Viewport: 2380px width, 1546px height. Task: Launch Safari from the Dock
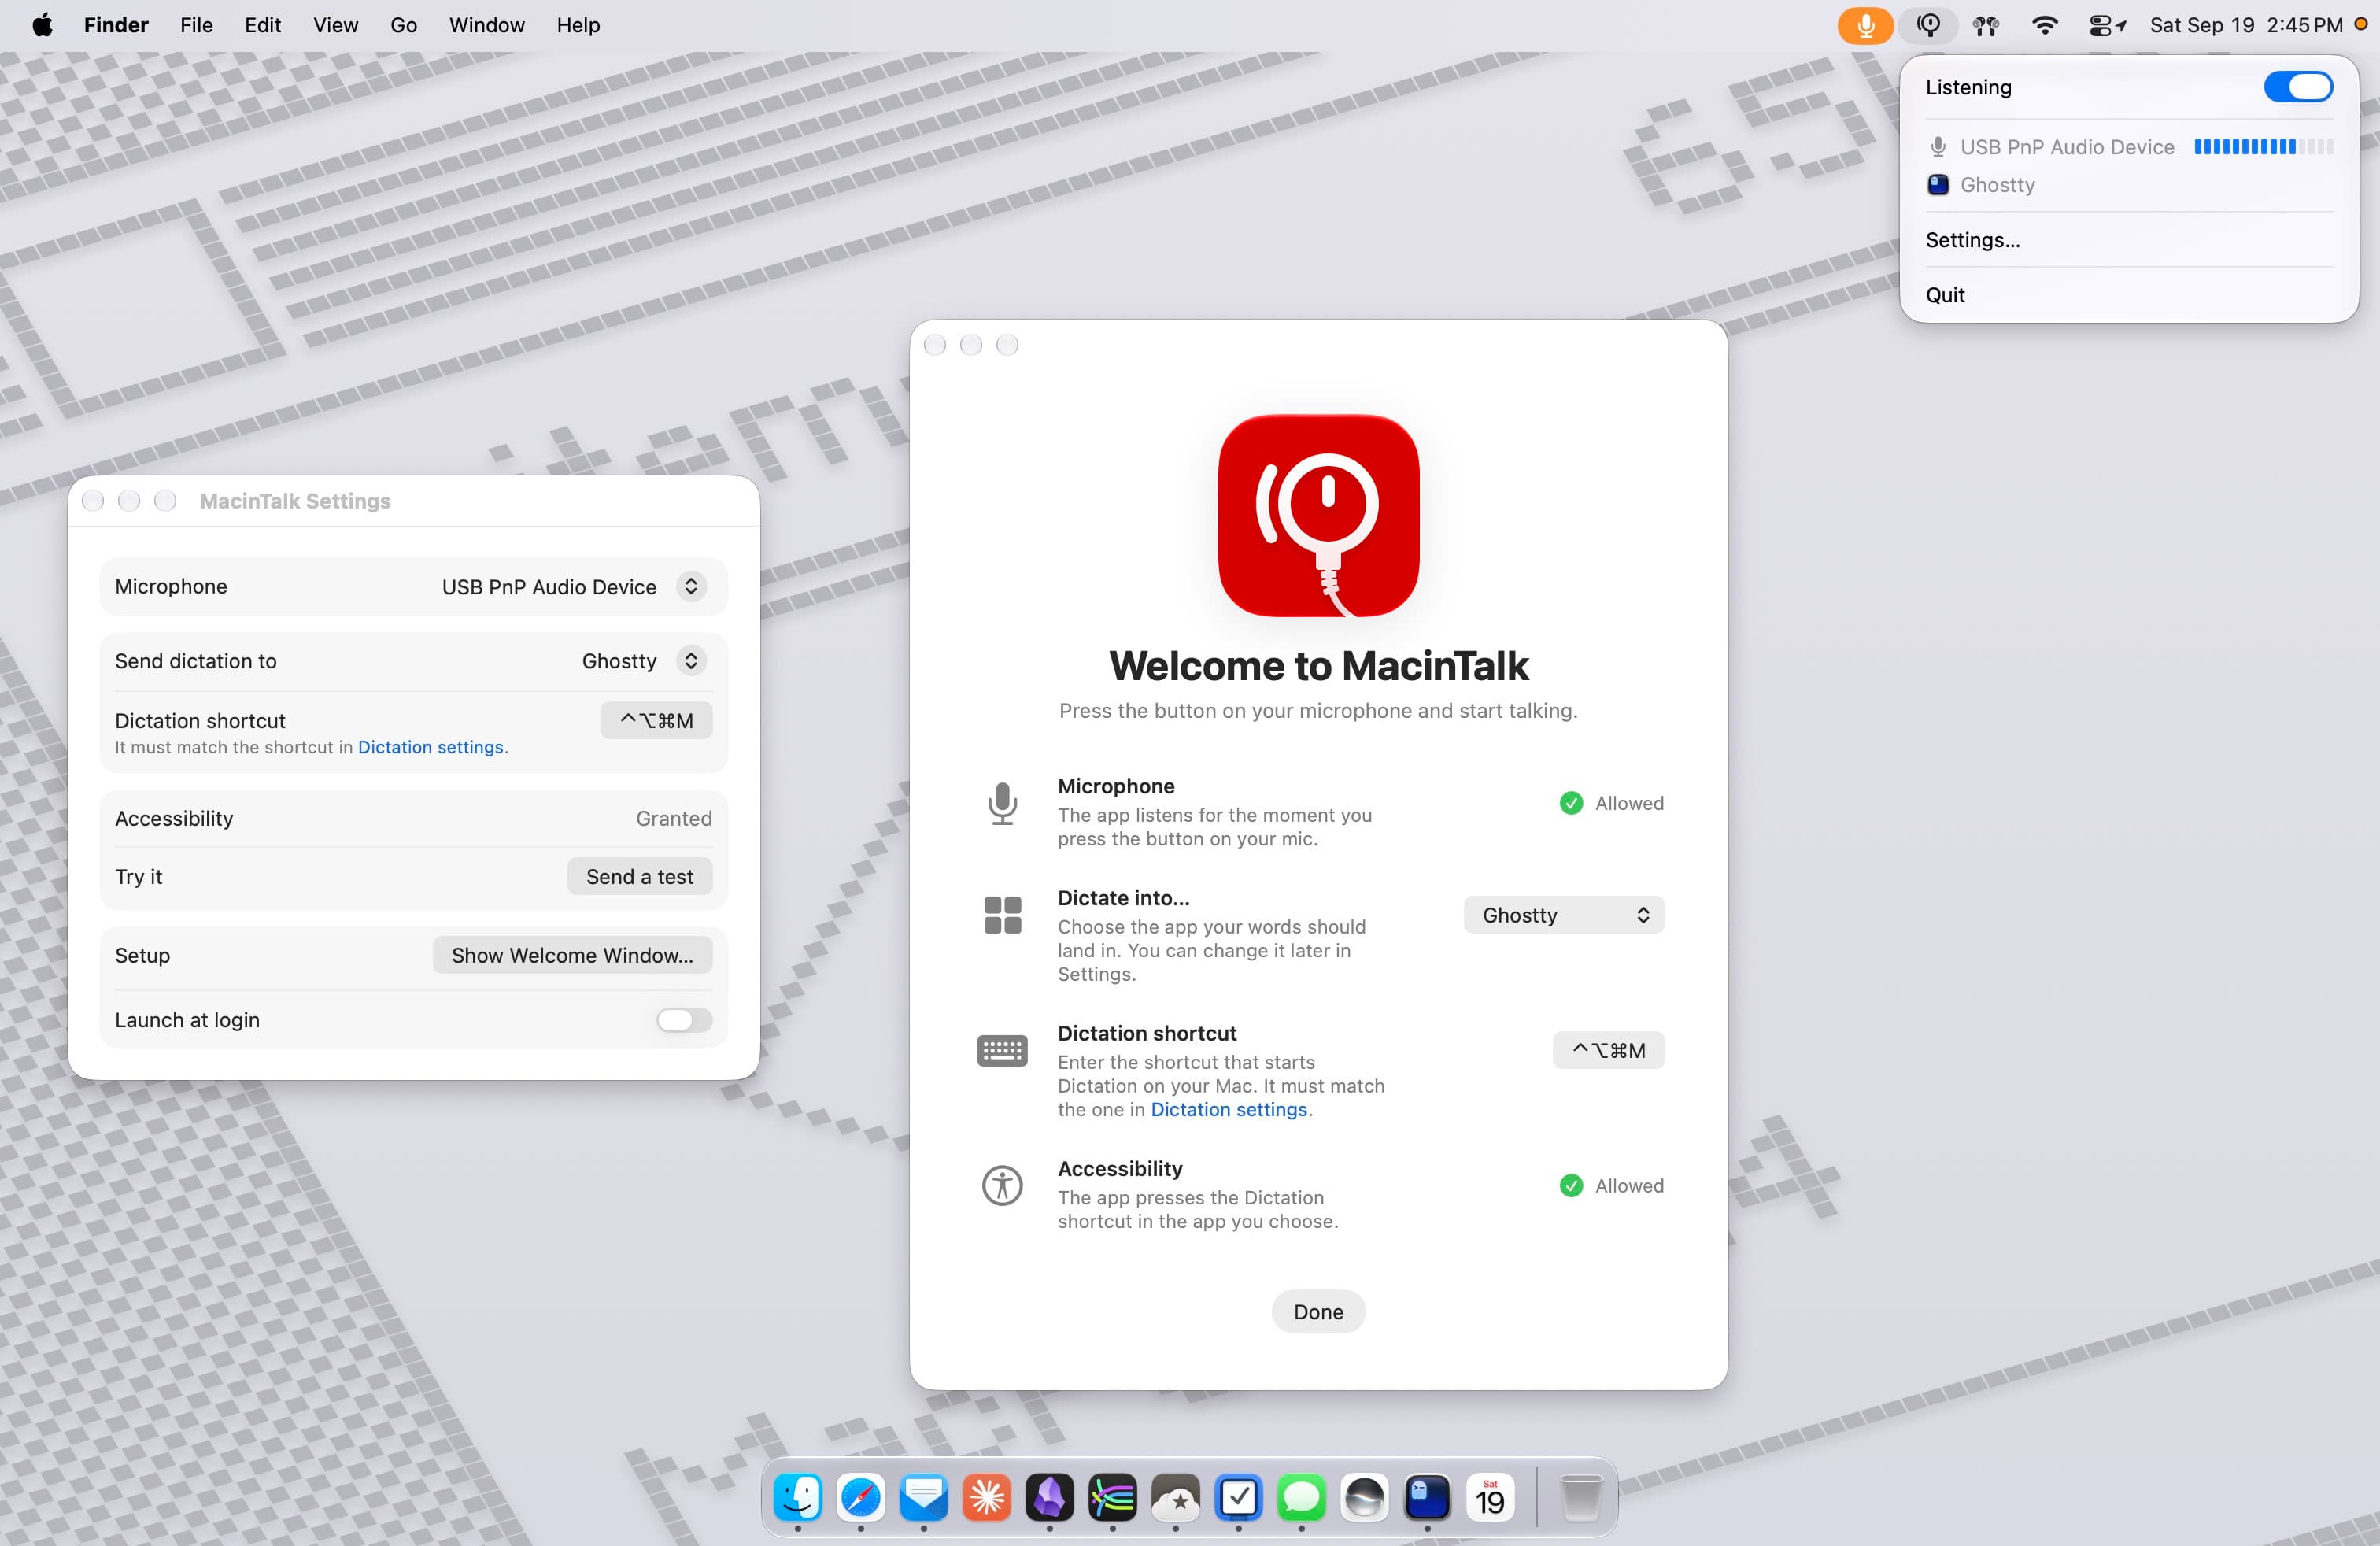(861, 1497)
